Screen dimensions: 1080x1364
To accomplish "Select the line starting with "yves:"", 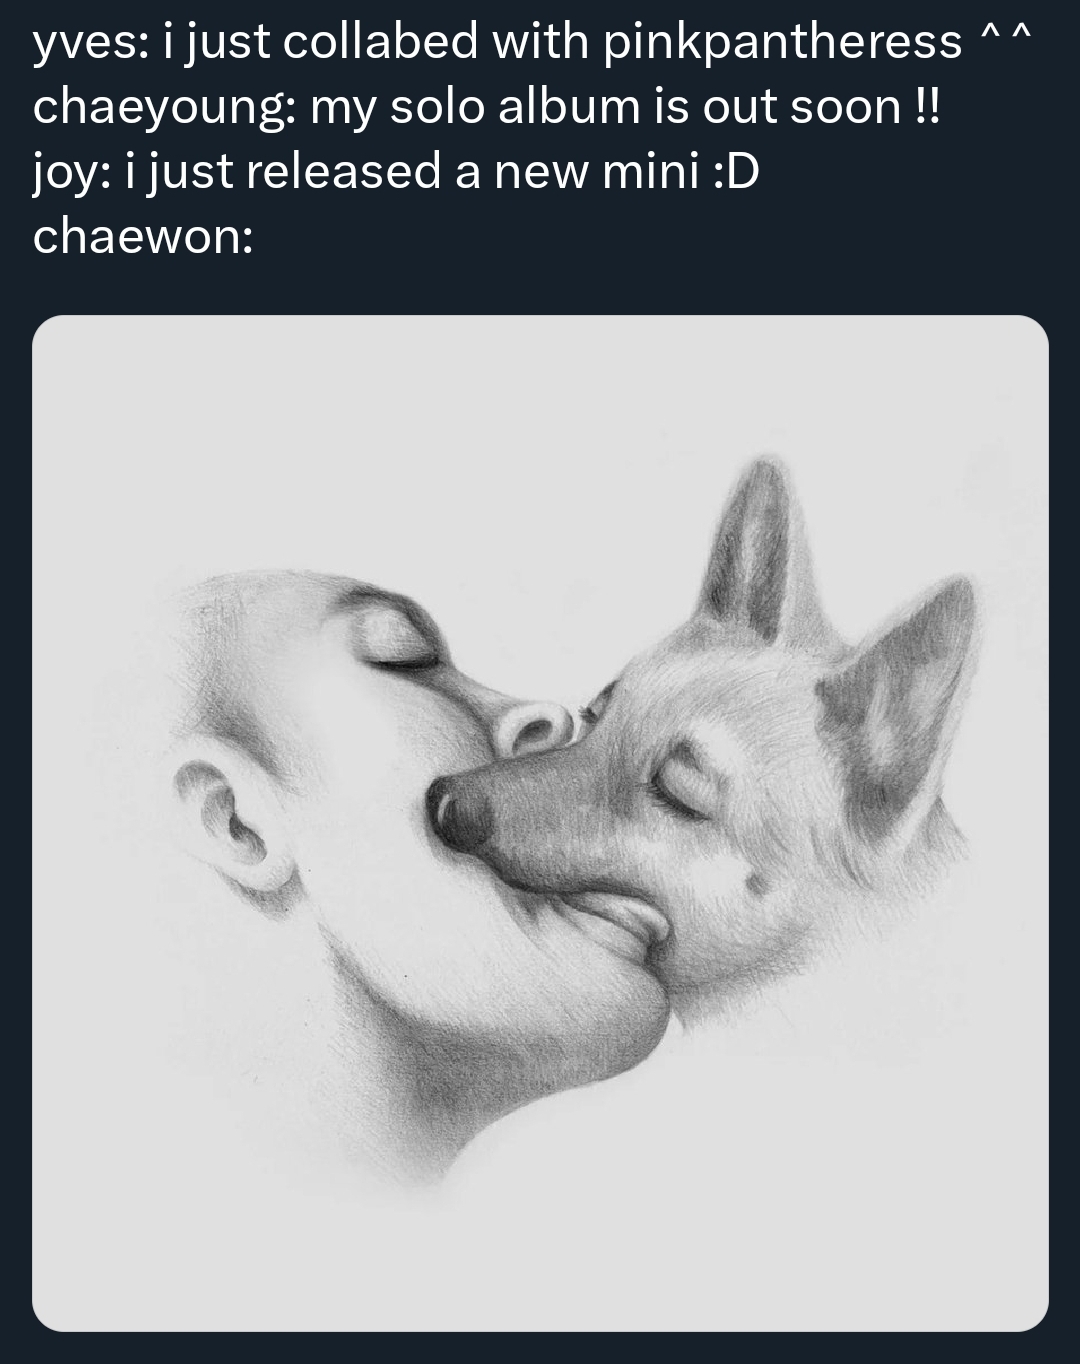I will coord(532,42).
